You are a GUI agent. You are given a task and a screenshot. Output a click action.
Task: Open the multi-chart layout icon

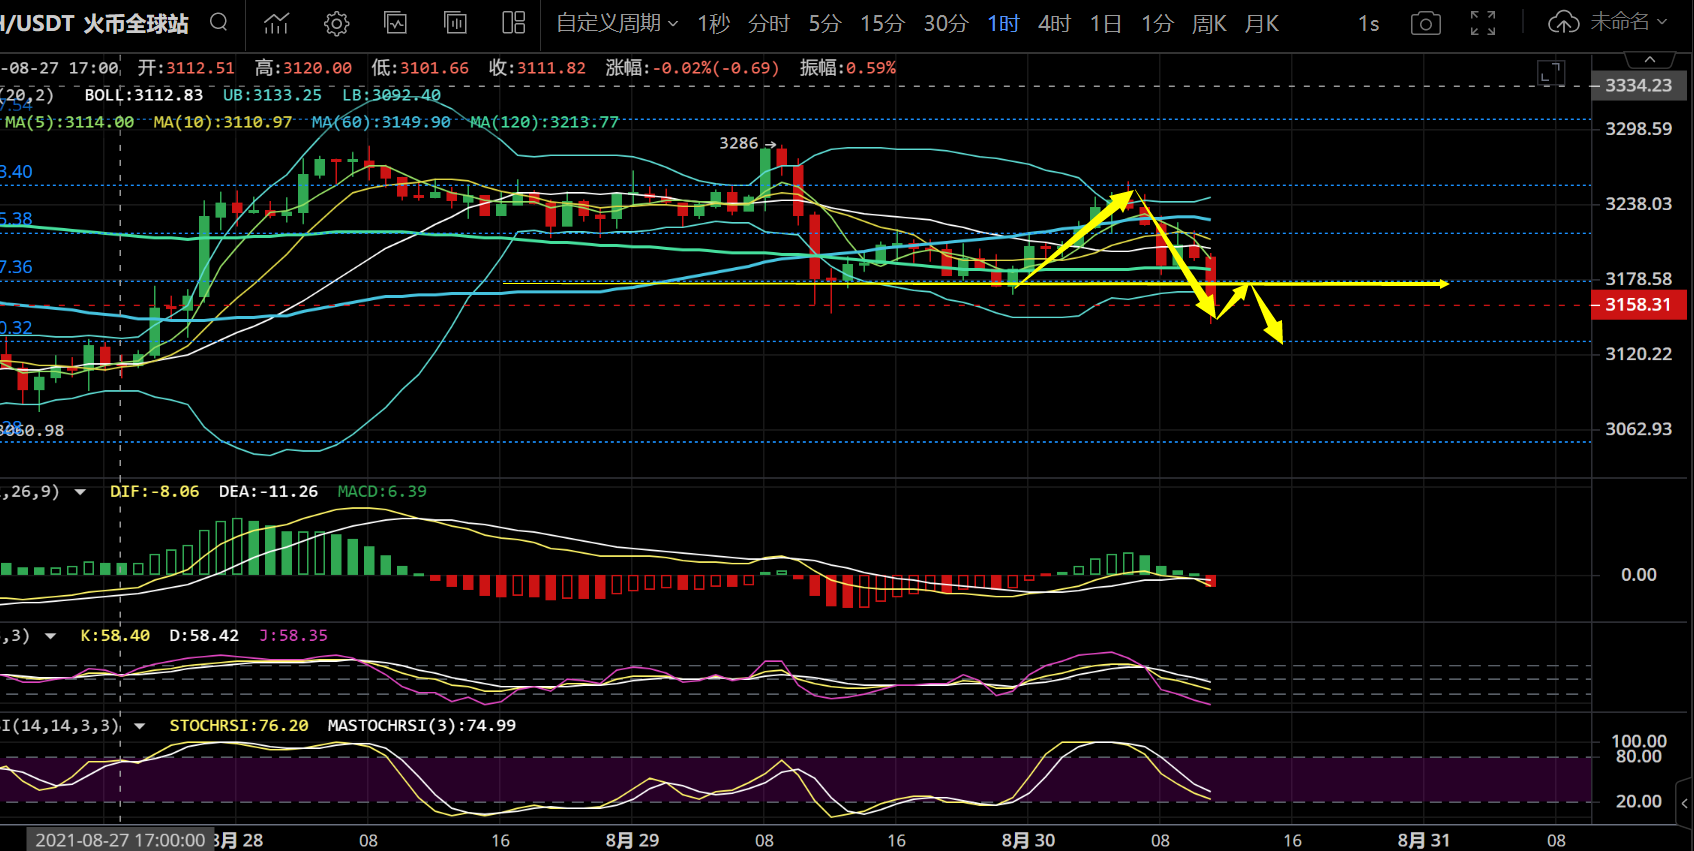[514, 23]
